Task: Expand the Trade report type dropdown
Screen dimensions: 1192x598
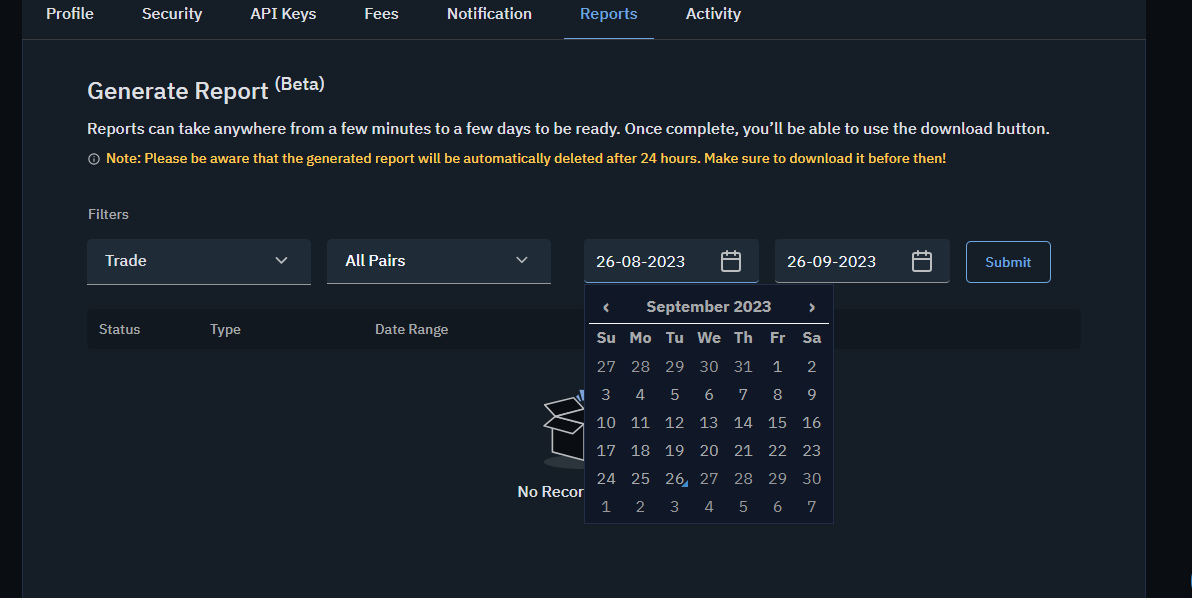Action: pos(199,261)
